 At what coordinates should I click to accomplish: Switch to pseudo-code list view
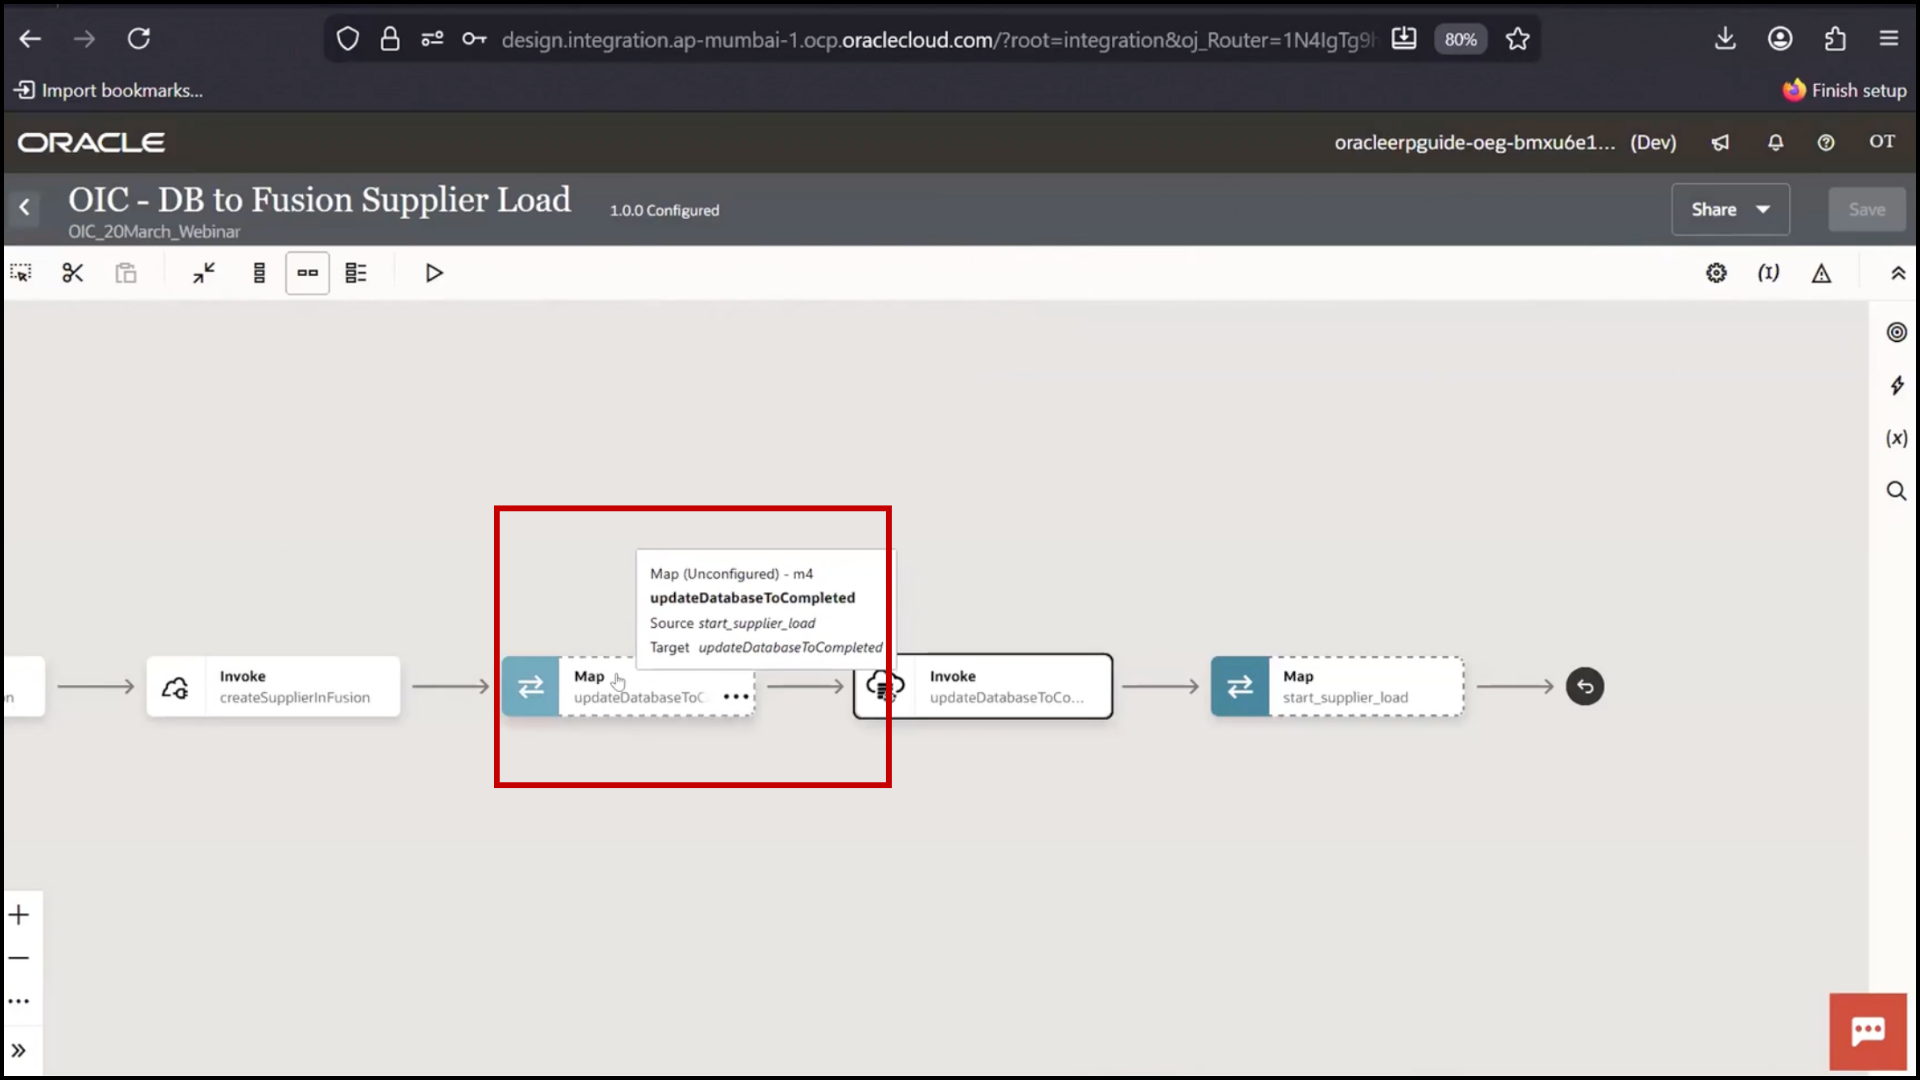click(356, 273)
